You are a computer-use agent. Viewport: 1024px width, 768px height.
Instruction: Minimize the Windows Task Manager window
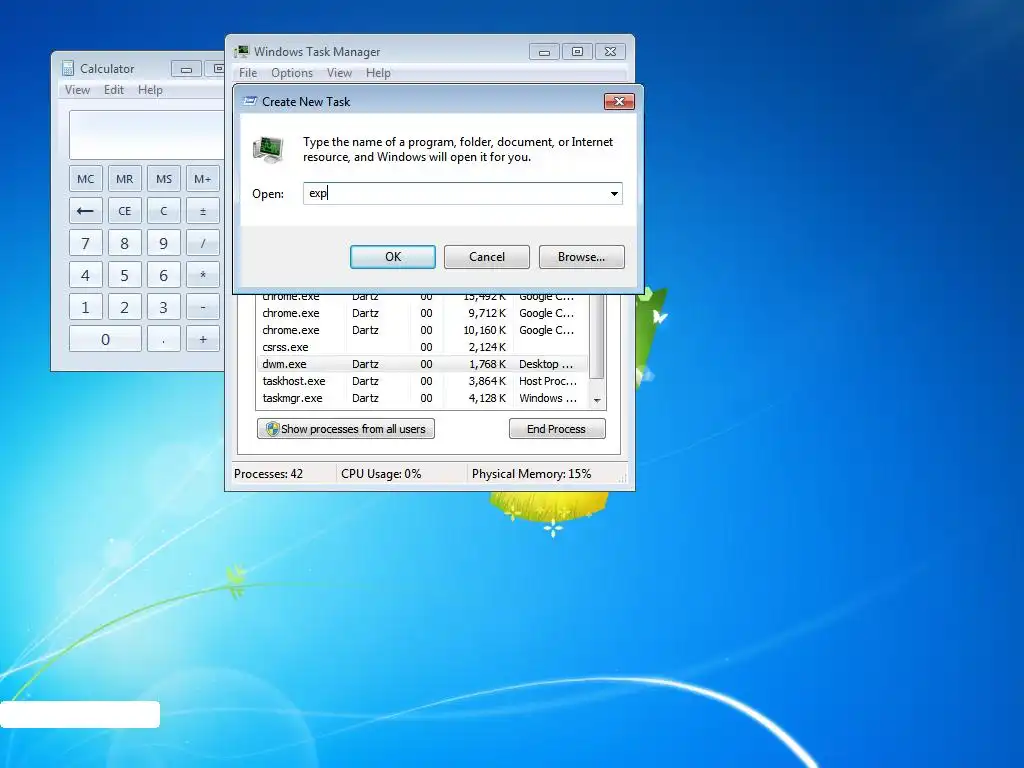point(544,52)
